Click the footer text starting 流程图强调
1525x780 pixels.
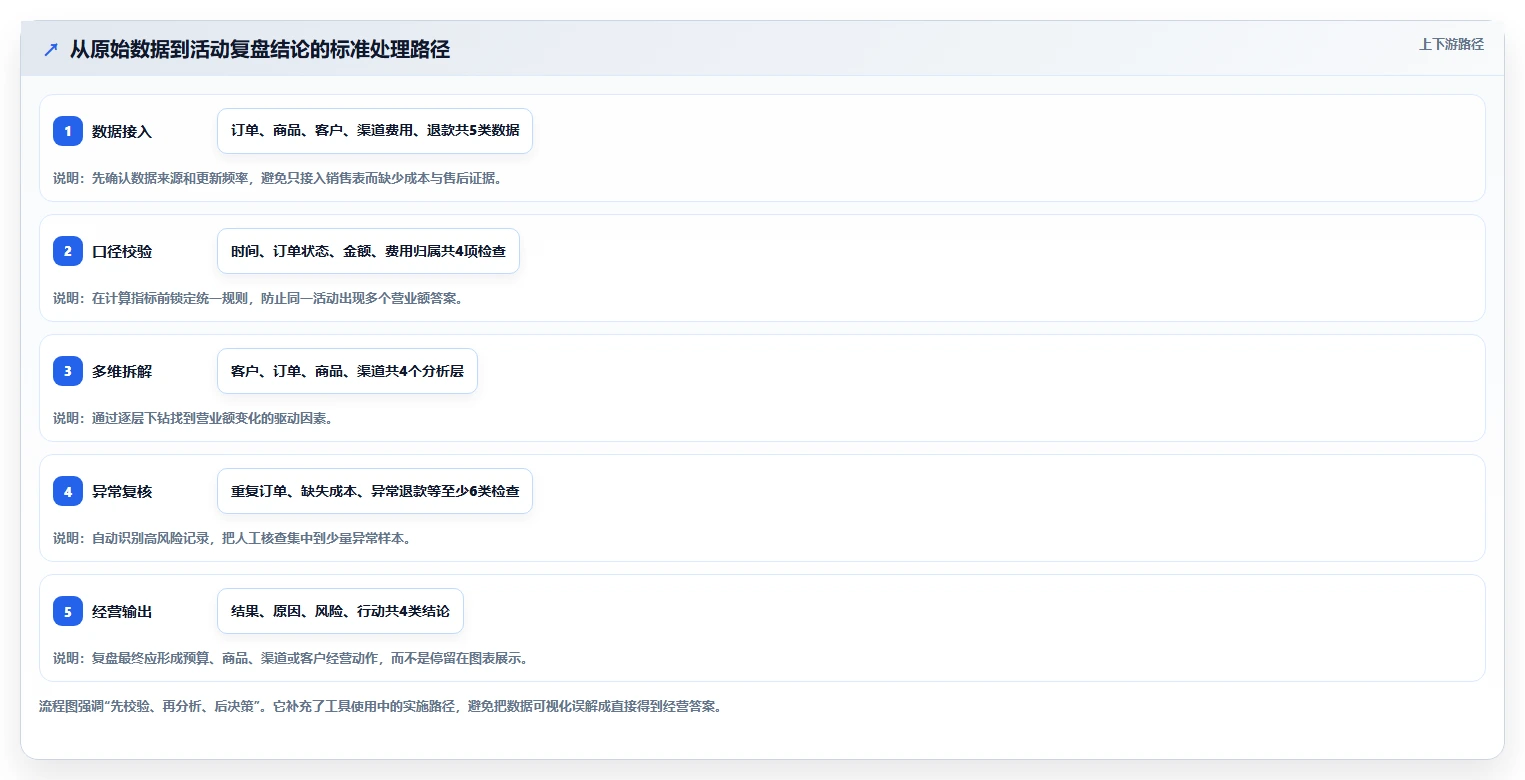pyautogui.click(x=380, y=706)
